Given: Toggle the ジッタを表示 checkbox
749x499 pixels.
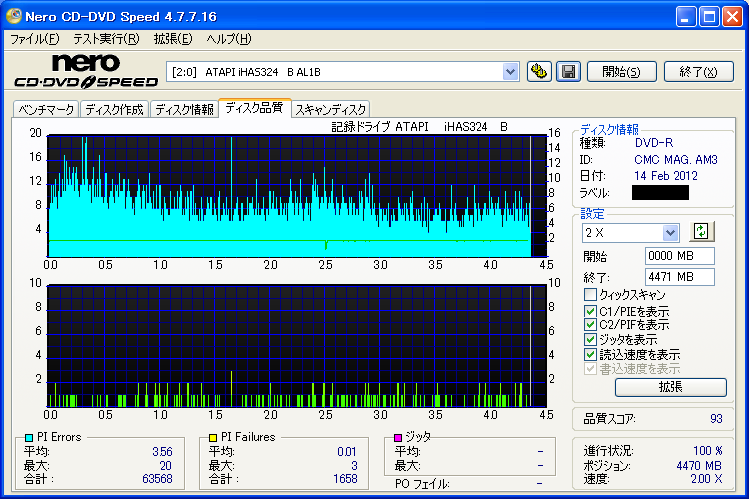Looking at the screenshot, I should [x=590, y=340].
